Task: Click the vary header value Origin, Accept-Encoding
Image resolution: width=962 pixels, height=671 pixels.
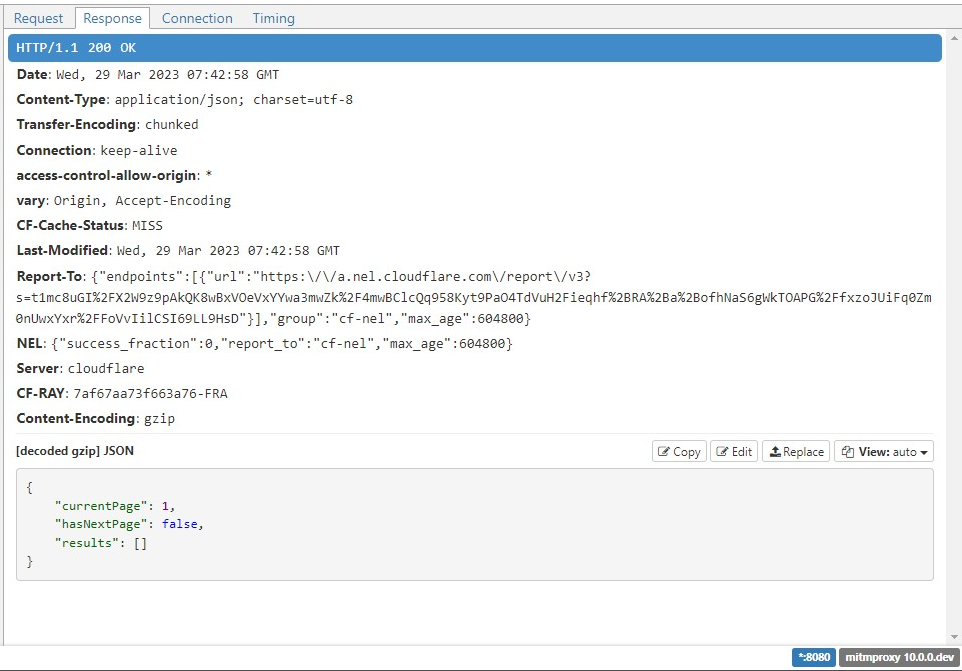Action: [x=142, y=201]
